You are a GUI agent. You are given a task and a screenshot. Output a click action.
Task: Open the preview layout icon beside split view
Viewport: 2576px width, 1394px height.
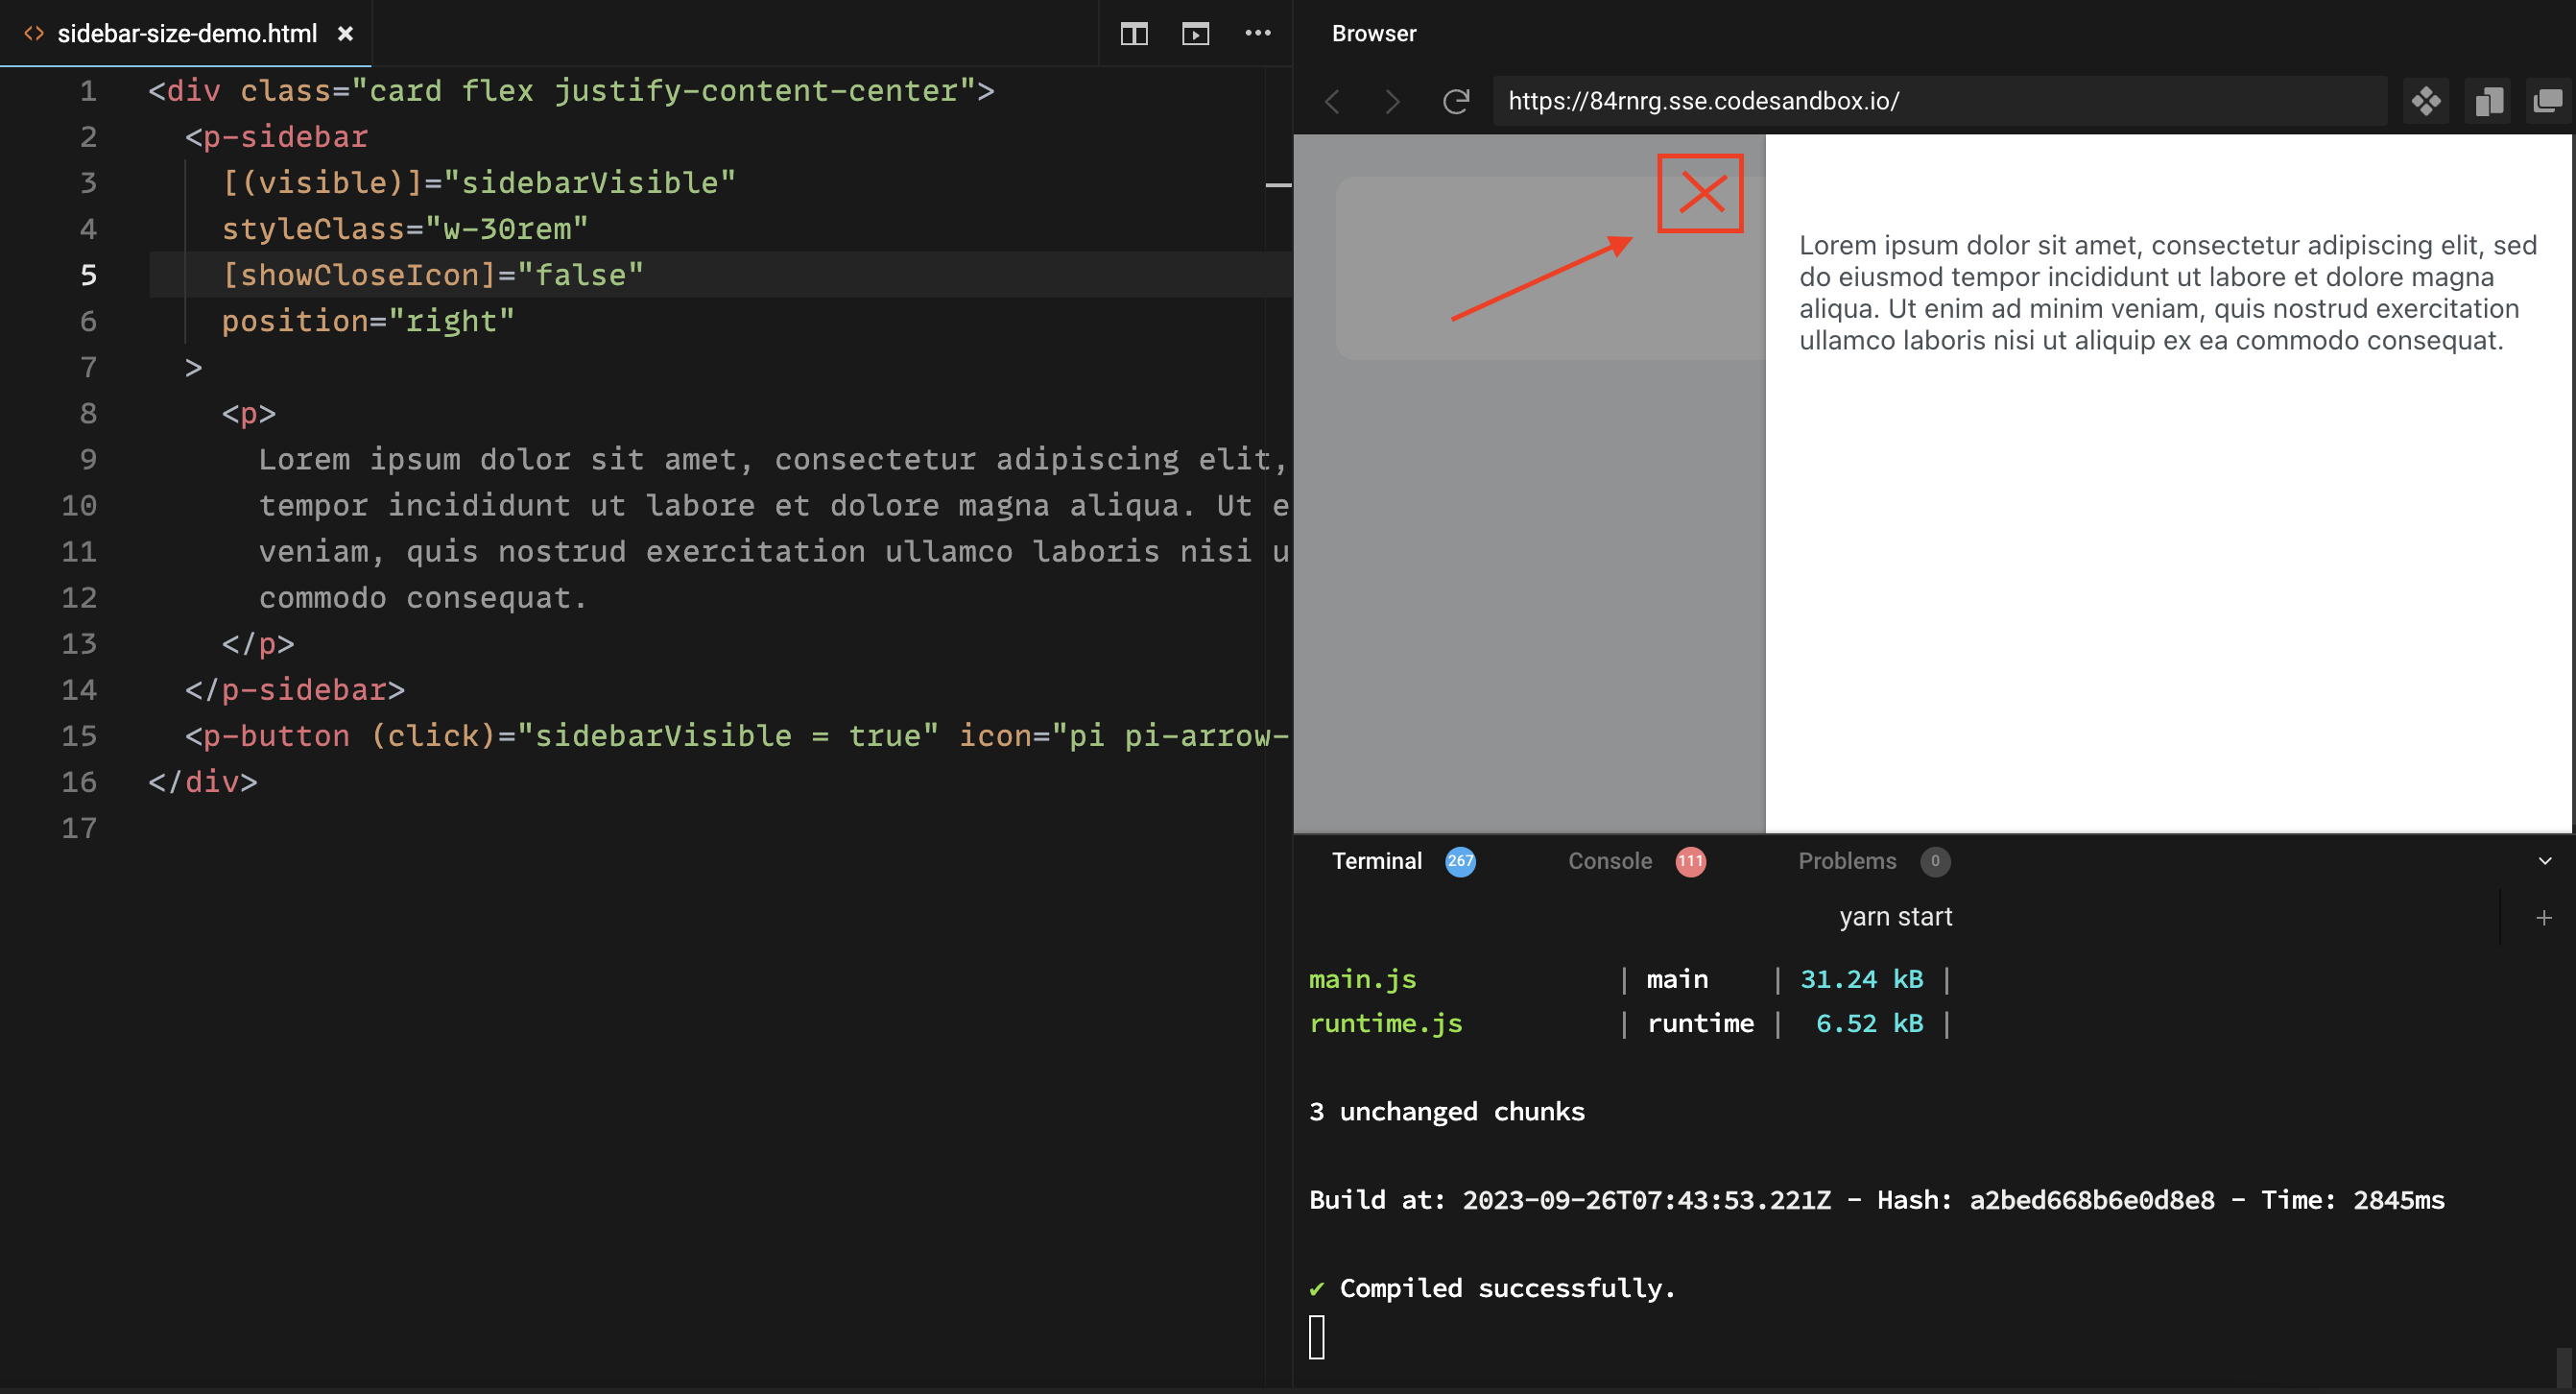[x=1194, y=33]
